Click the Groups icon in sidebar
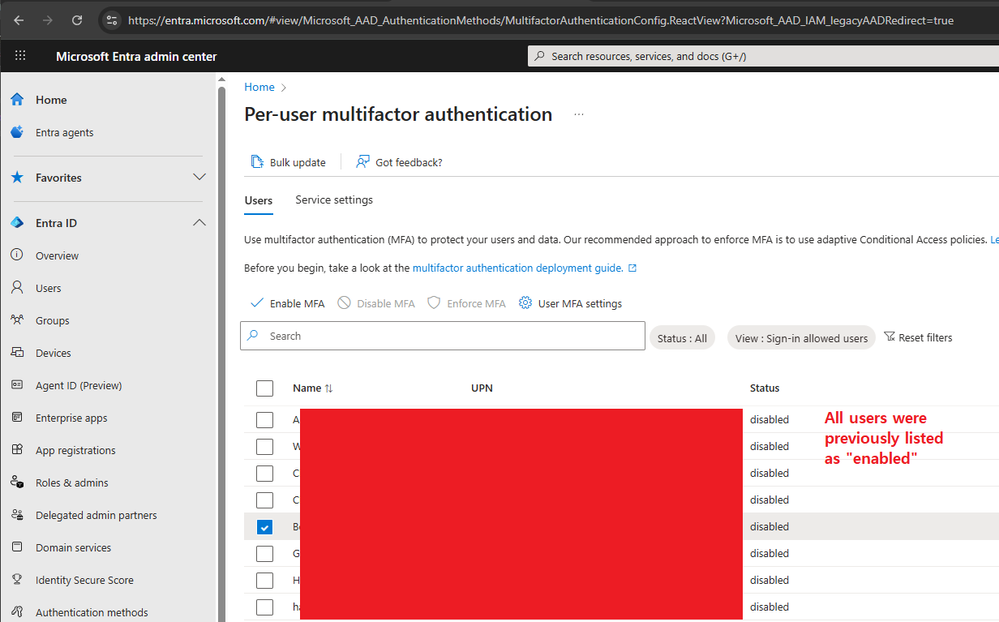 pos(17,320)
